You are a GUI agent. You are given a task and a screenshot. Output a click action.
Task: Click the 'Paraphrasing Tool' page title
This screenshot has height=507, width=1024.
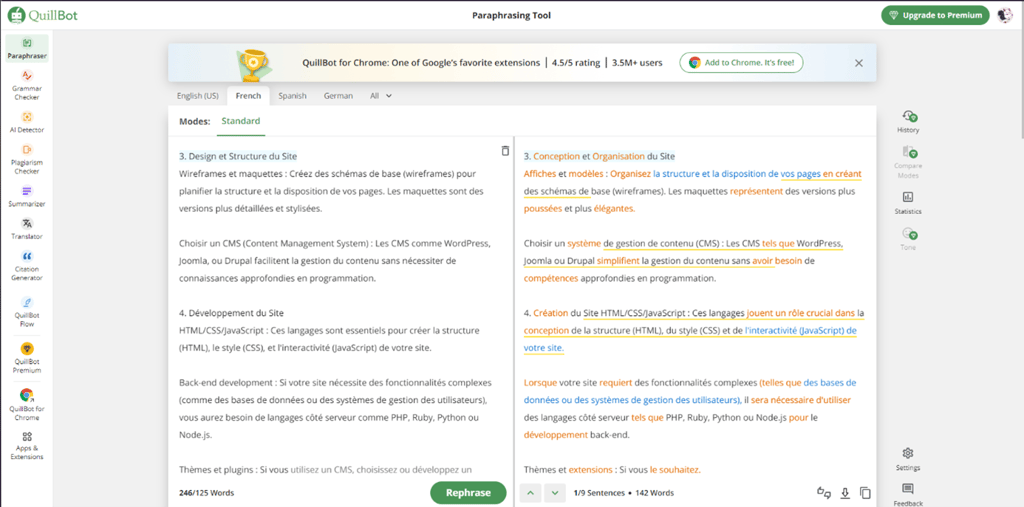tap(511, 15)
